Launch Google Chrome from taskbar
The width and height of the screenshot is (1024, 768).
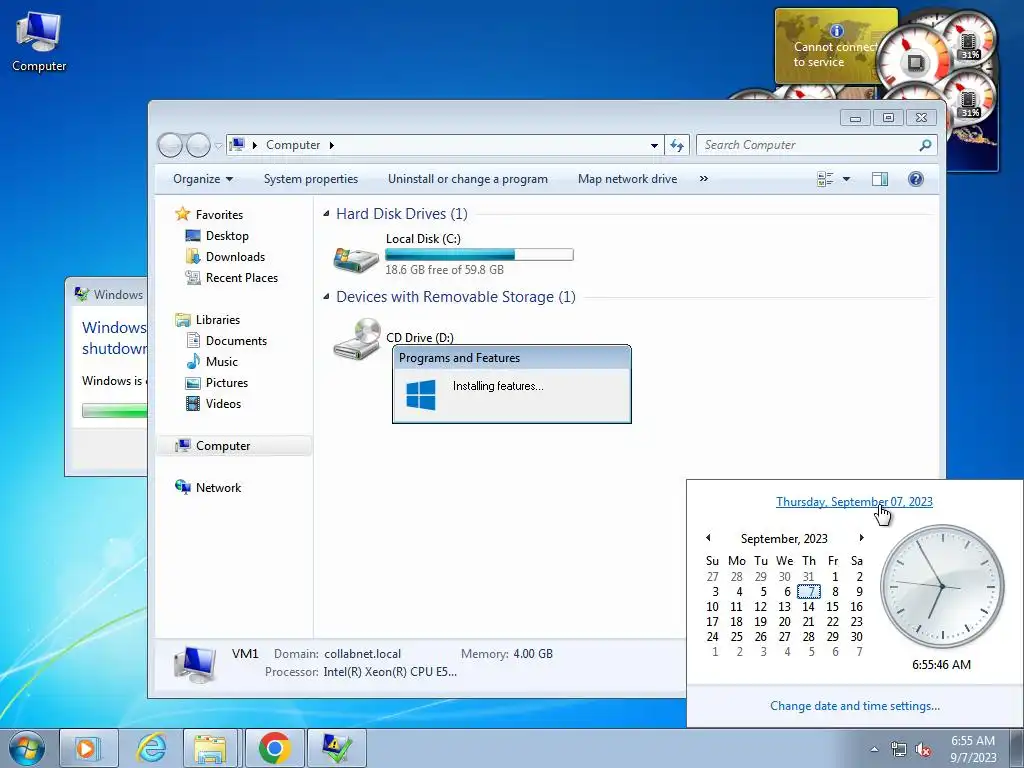pyautogui.click(x=274, y=748)
